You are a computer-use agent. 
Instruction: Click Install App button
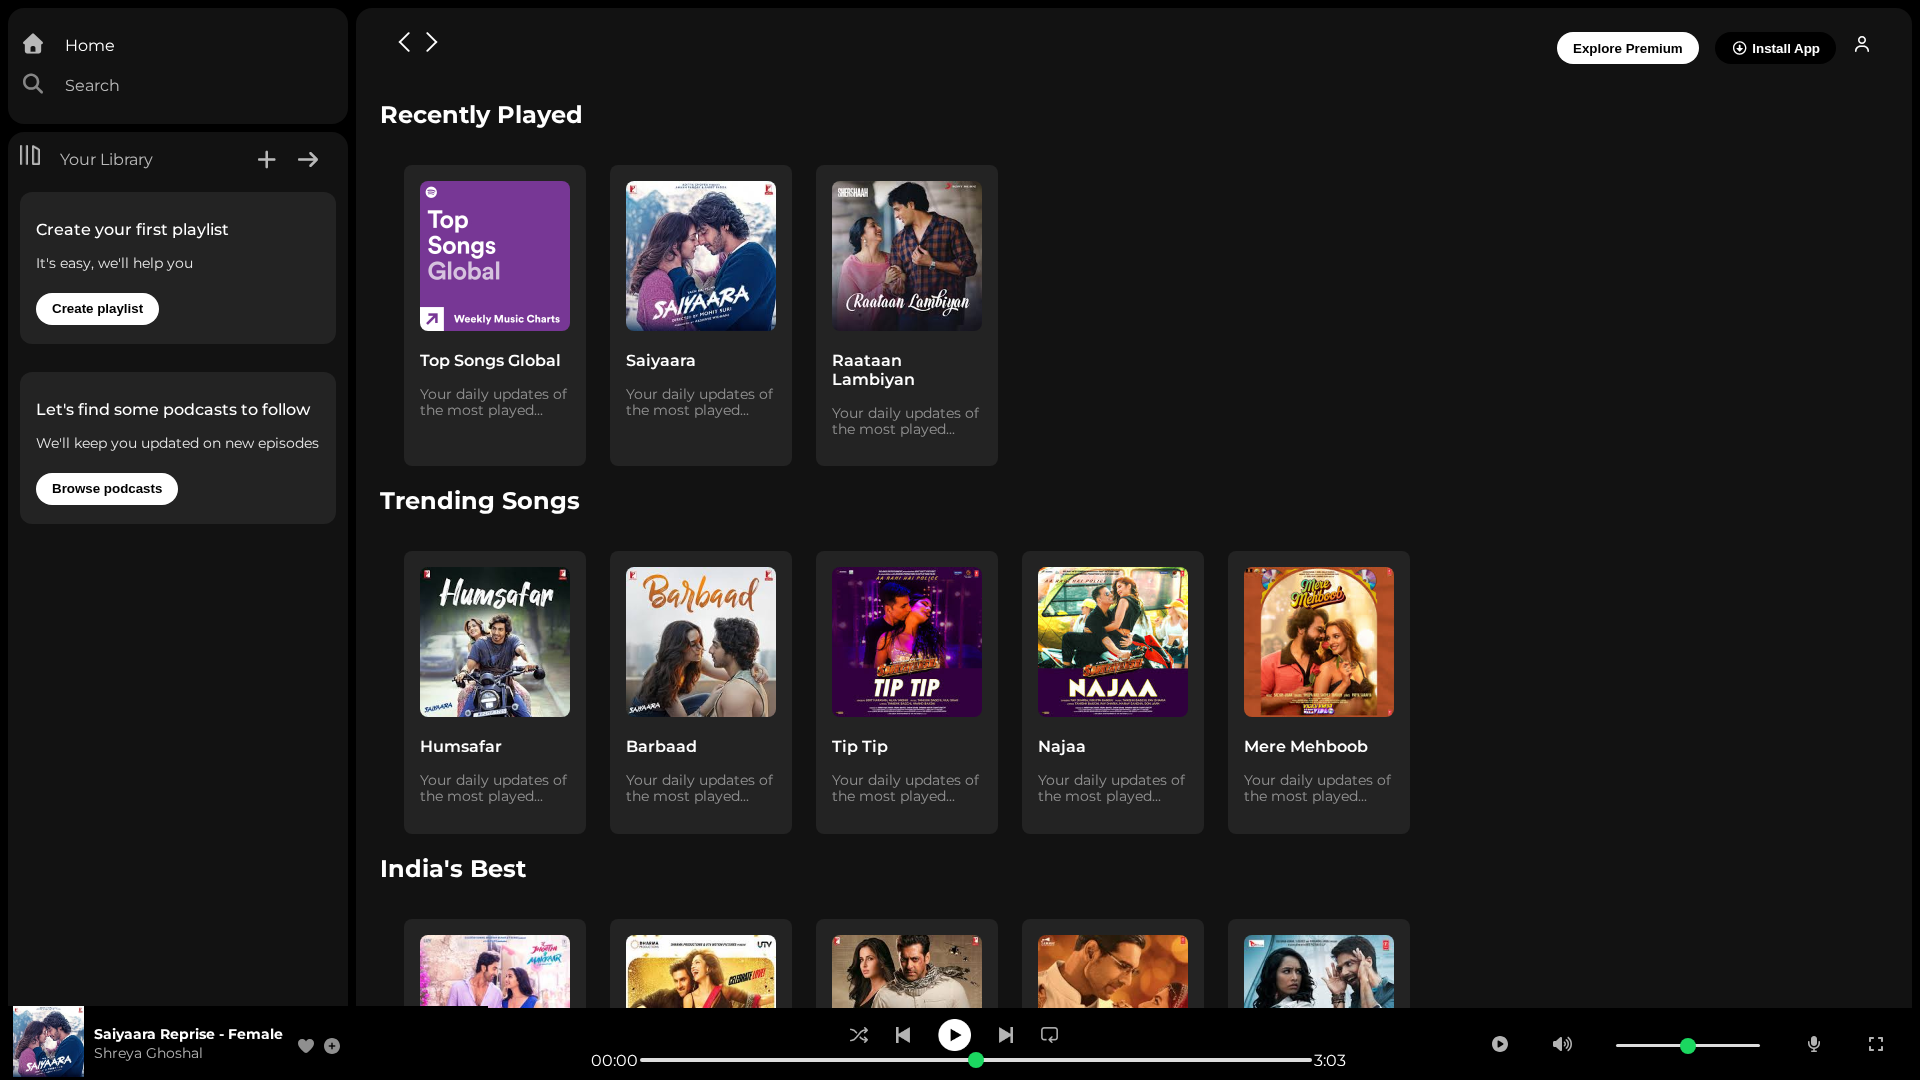coord(1775,48)
